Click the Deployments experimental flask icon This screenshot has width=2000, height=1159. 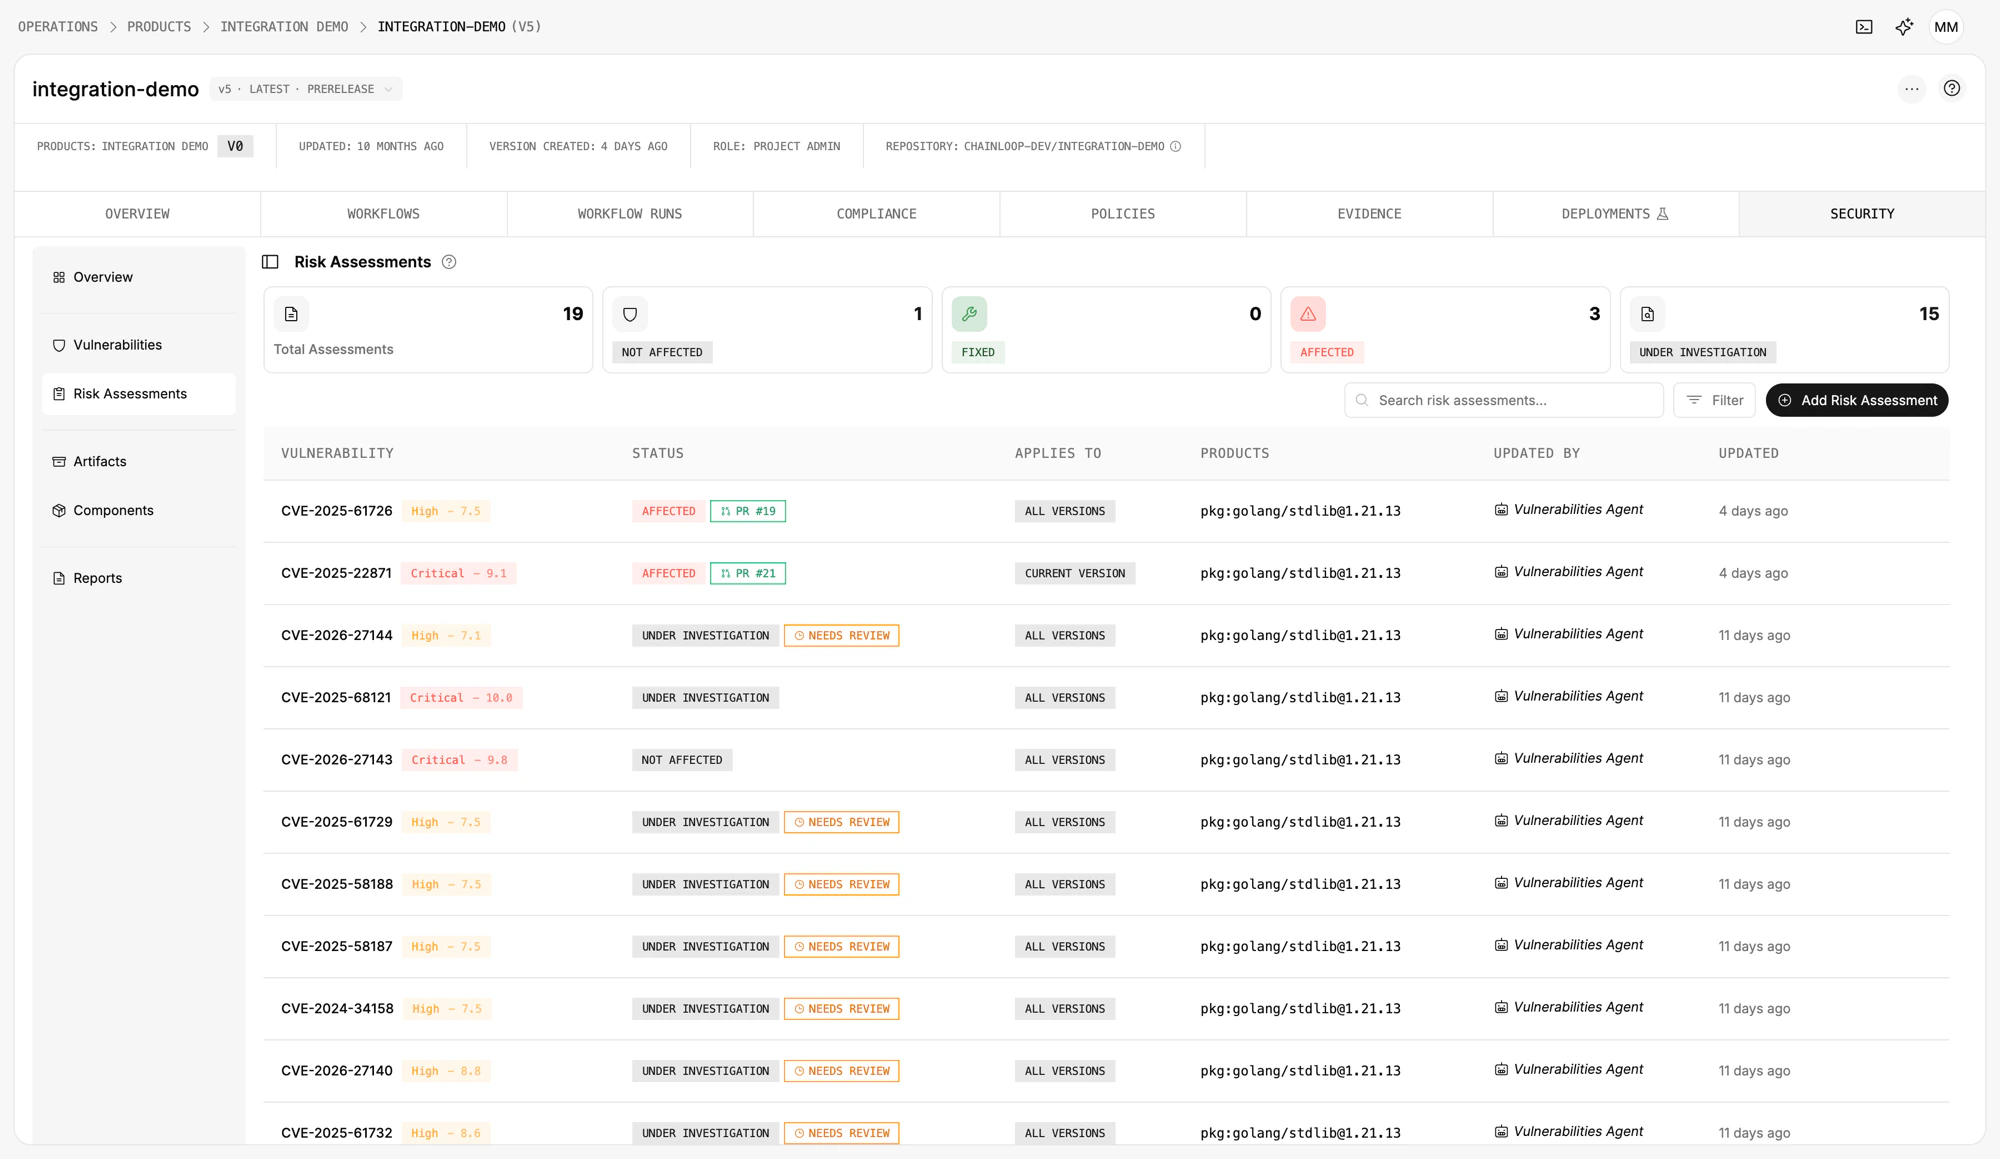pyautogui.click(x=1663, y=214)
